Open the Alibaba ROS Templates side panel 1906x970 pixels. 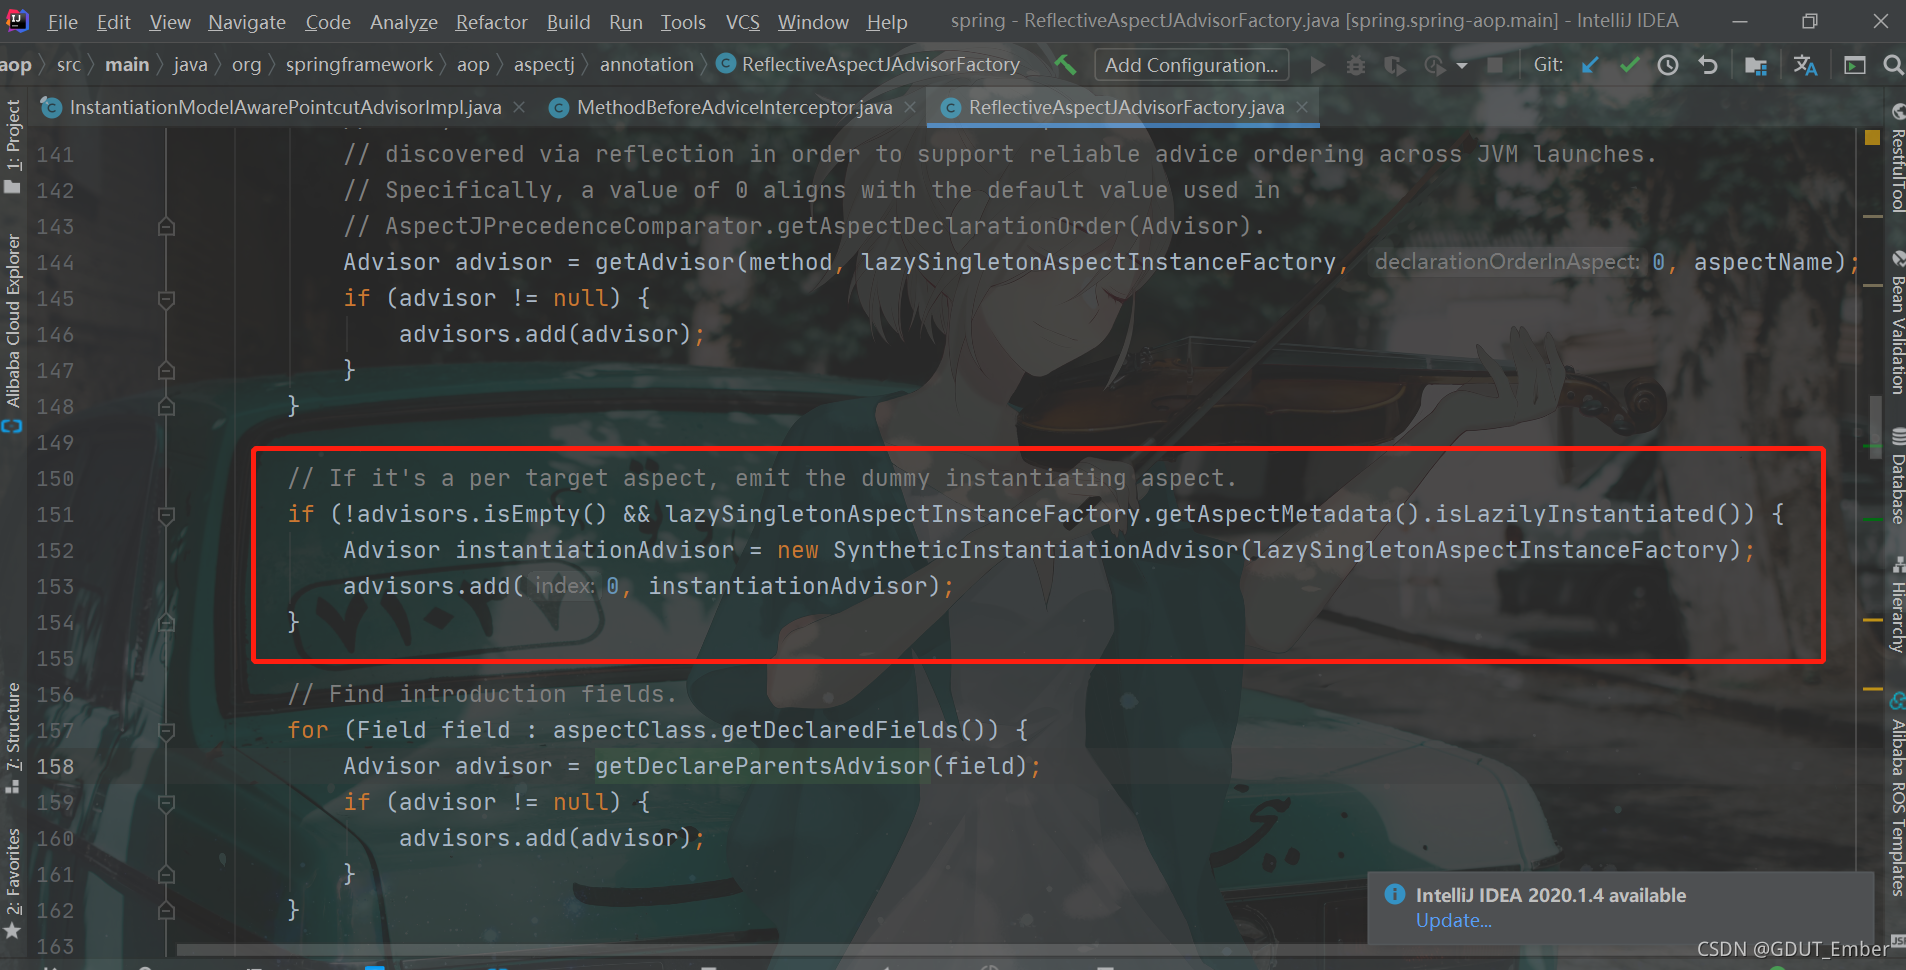pyautogui.click(x=1896, y=794)
